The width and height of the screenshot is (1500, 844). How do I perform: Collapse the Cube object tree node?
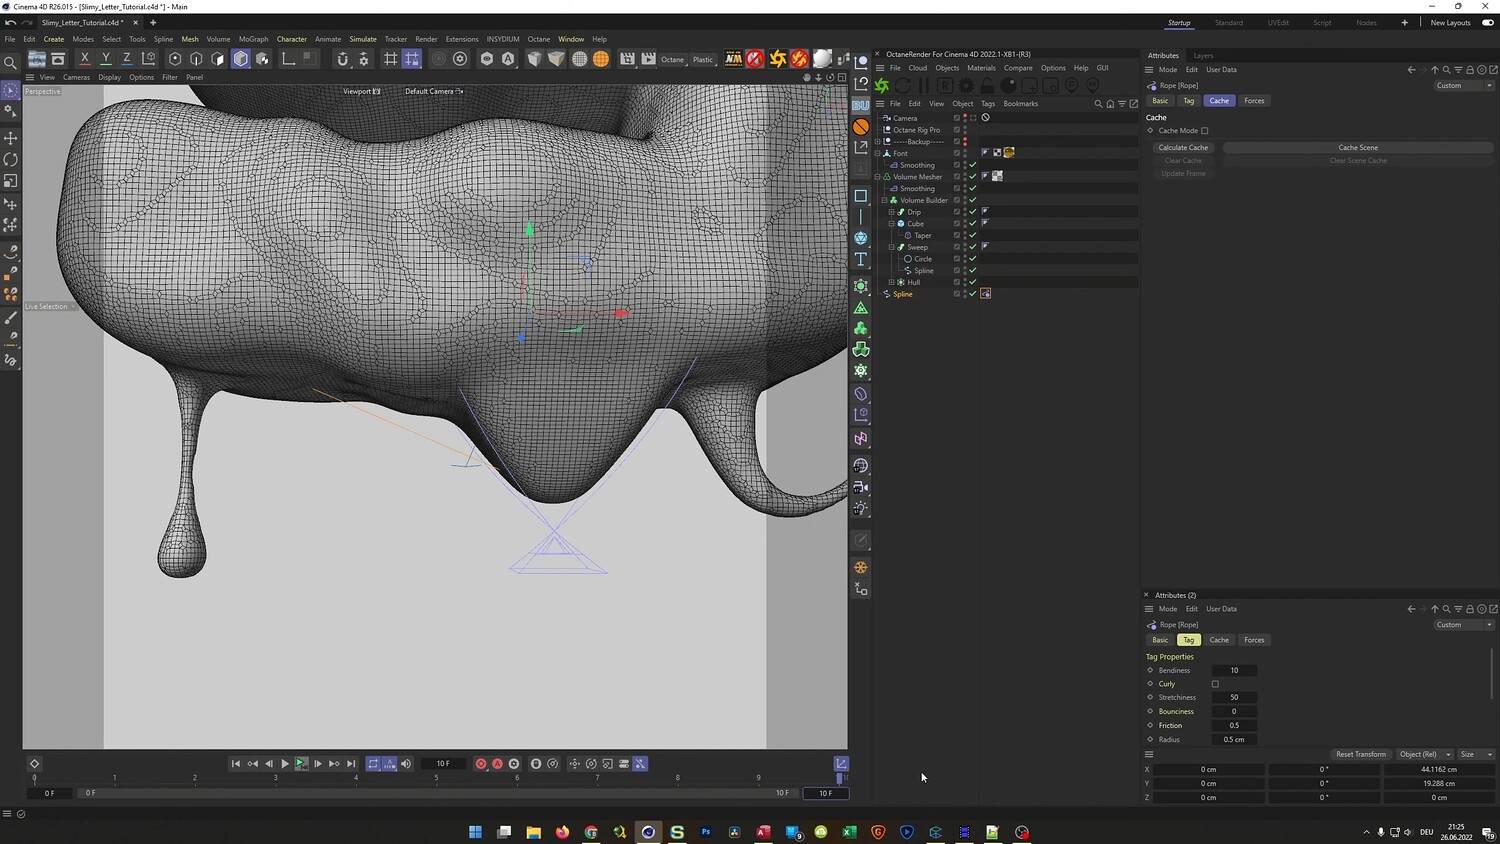[892, 224]
